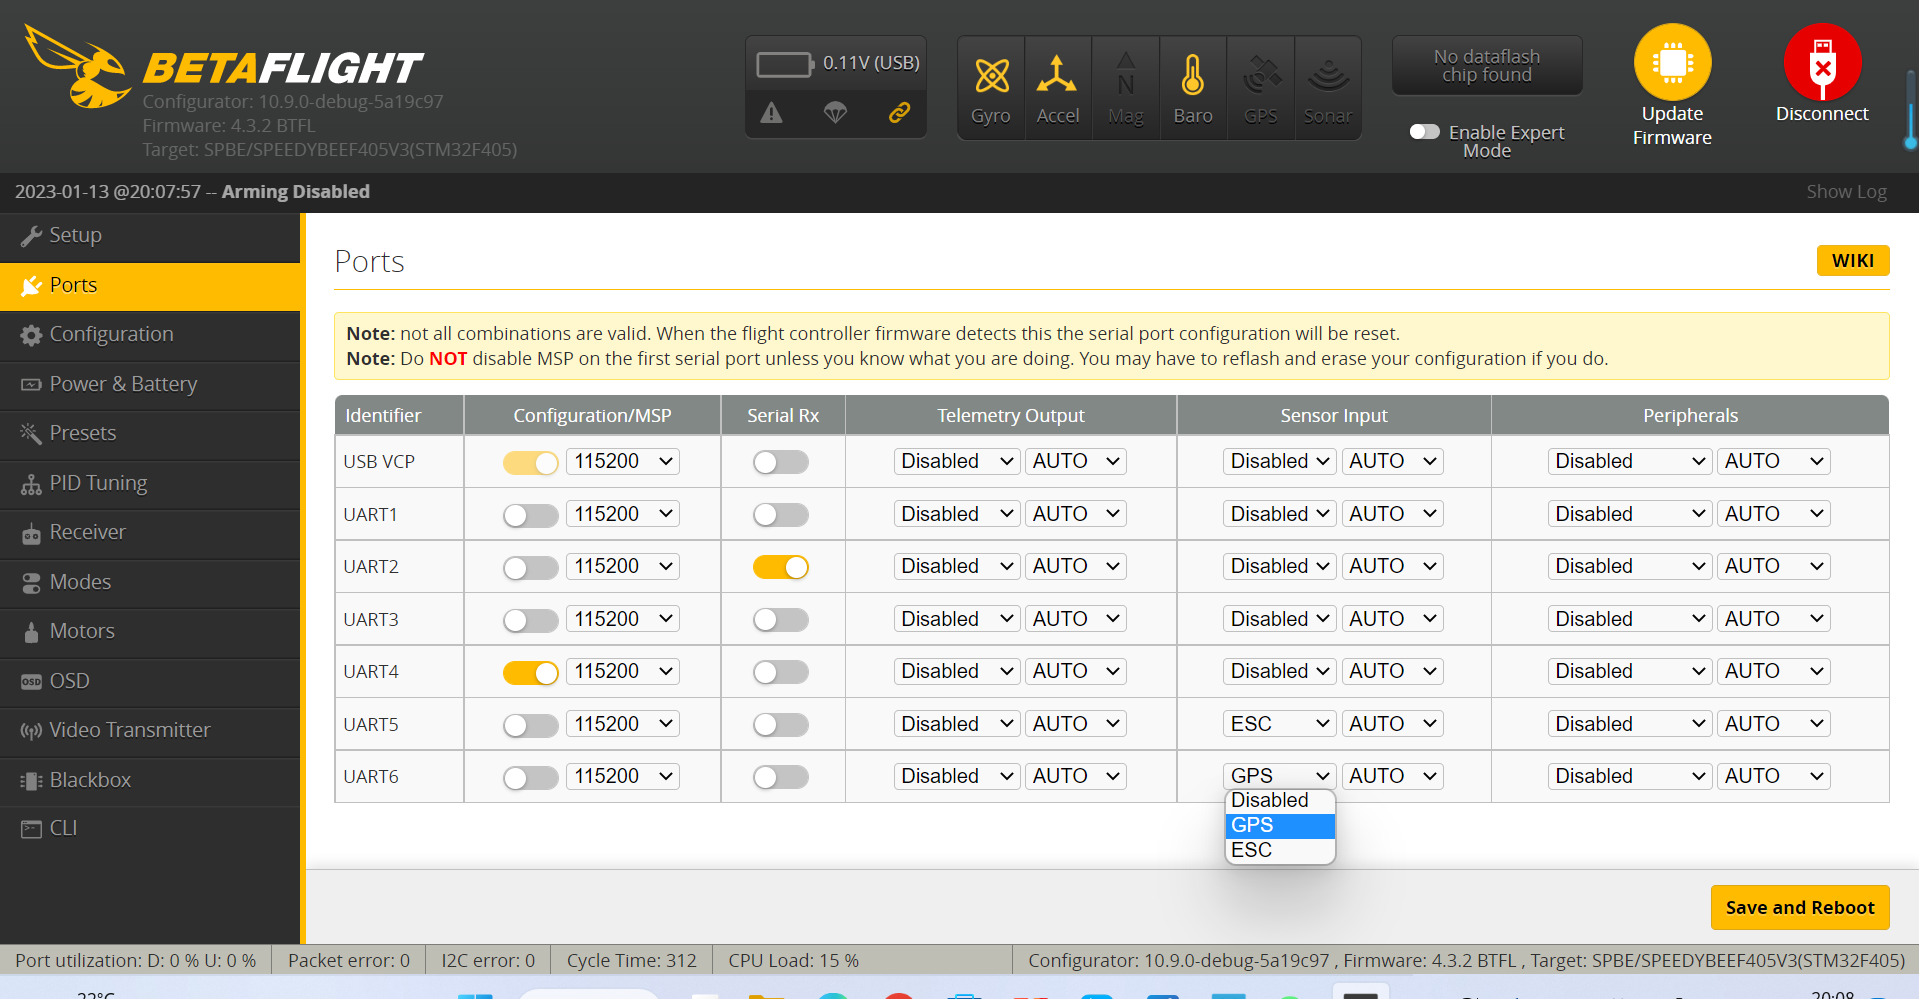Open the WIKI link button
This screenshot has width=1919, height=999.
[1853, 261]
